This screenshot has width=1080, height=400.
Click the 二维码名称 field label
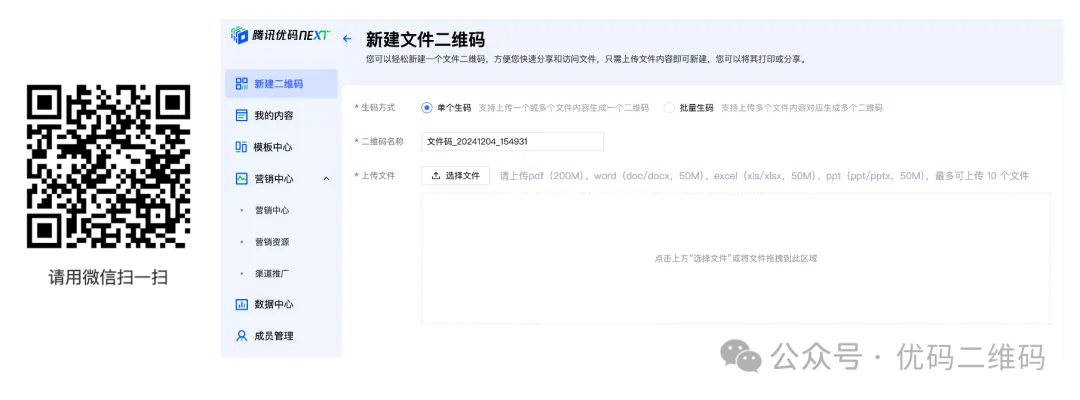(x=382, y=142)
